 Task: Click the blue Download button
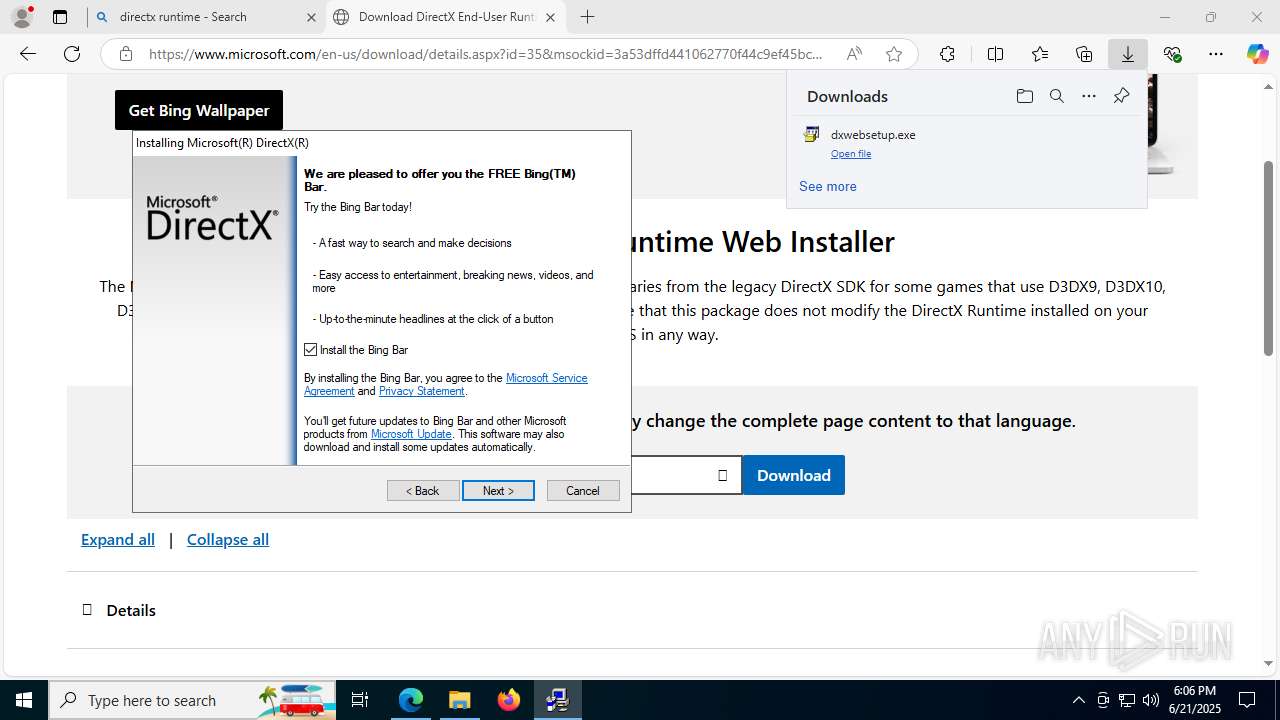[x=794, y=475]
